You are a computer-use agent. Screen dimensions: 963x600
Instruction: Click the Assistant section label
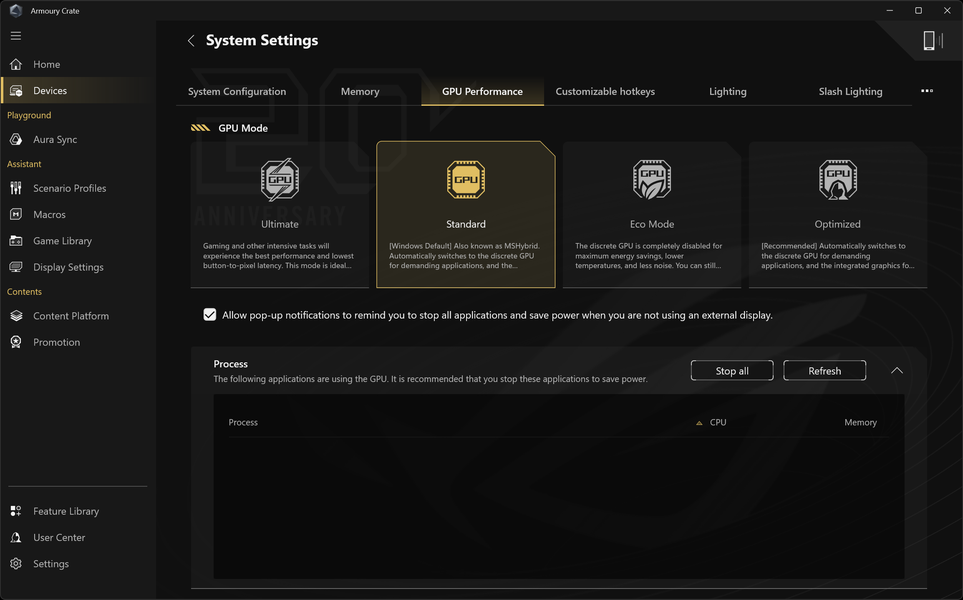point(24,164)
